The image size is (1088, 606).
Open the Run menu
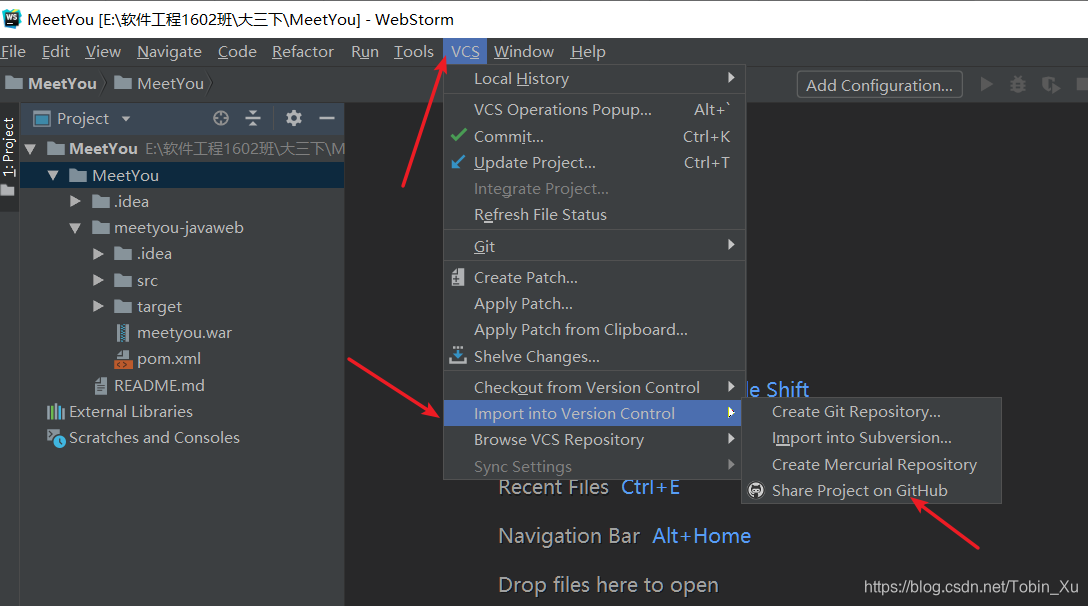coord(364,52)
